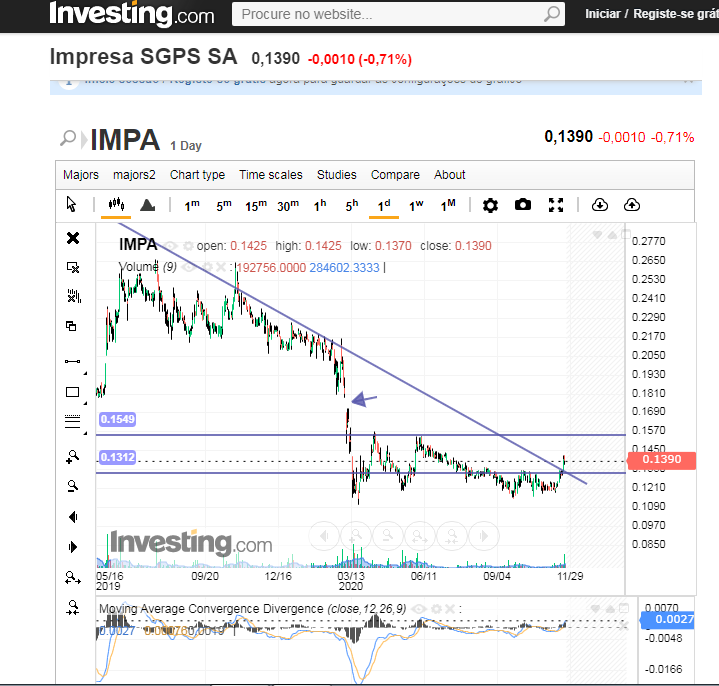Click the clone drawing icon in the left toolbar
Image resolution: width=719 pixels, height=686 pixels.
(x=71, y=326)
